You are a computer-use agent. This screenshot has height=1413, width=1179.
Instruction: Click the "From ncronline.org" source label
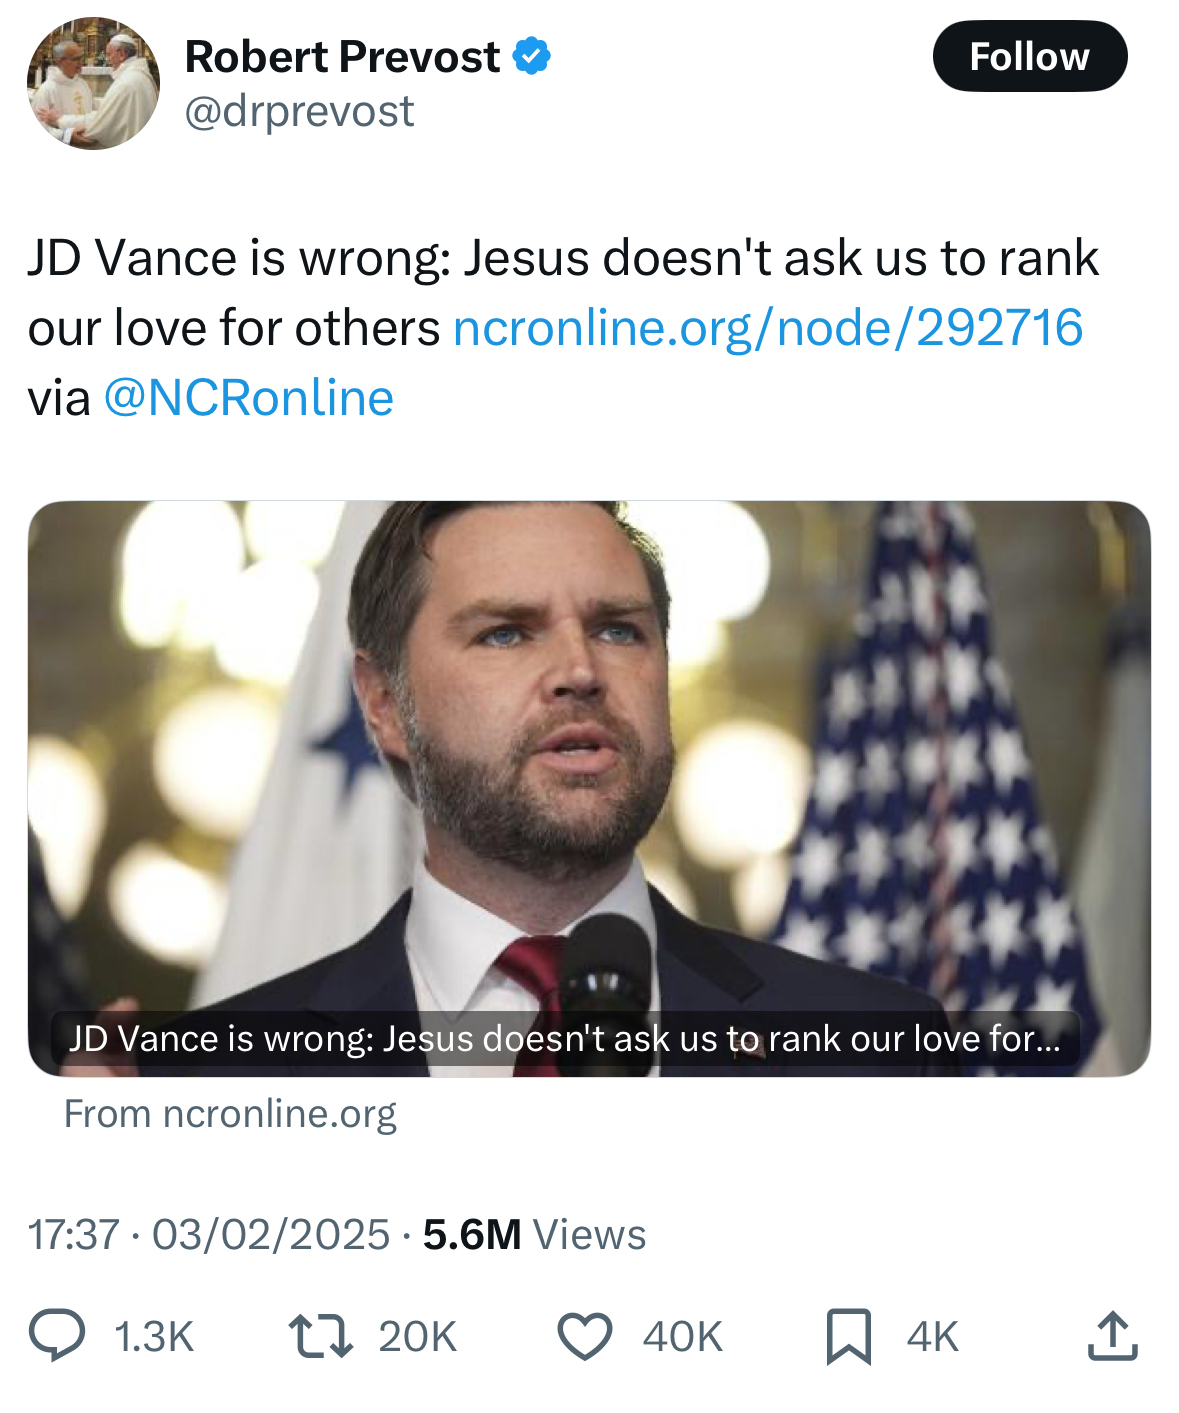coord(230,1114)
